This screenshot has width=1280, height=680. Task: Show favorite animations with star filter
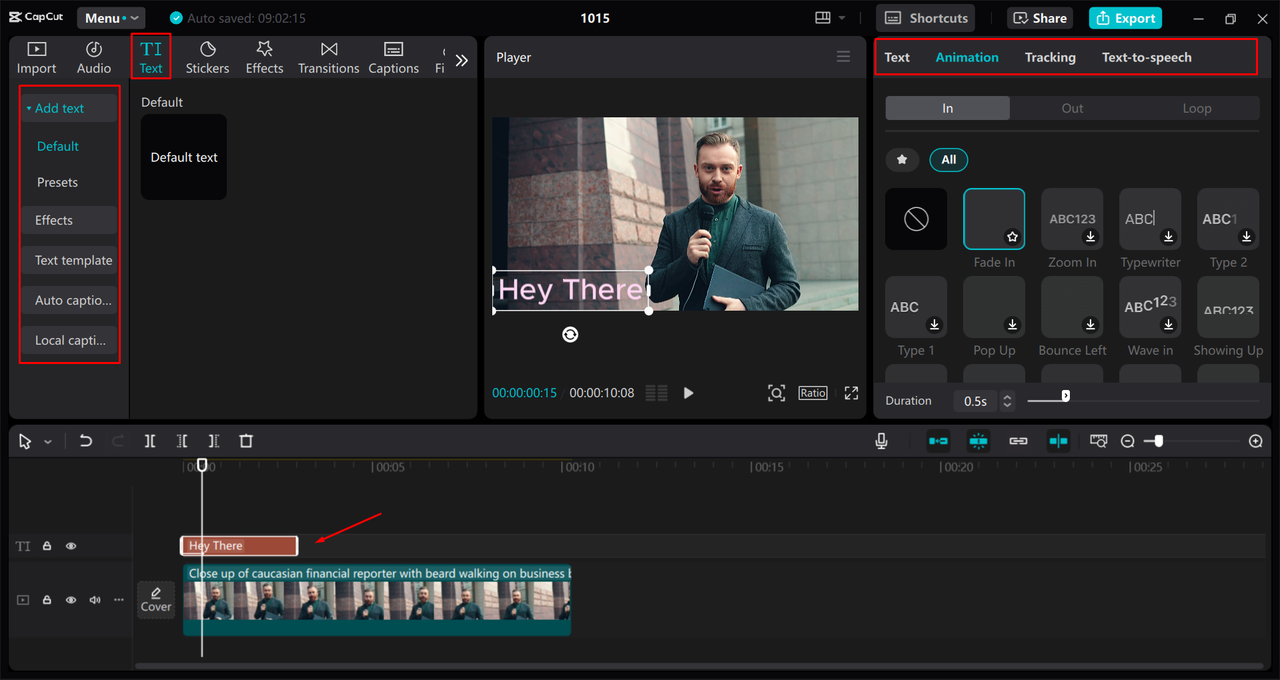coord(902,159)
